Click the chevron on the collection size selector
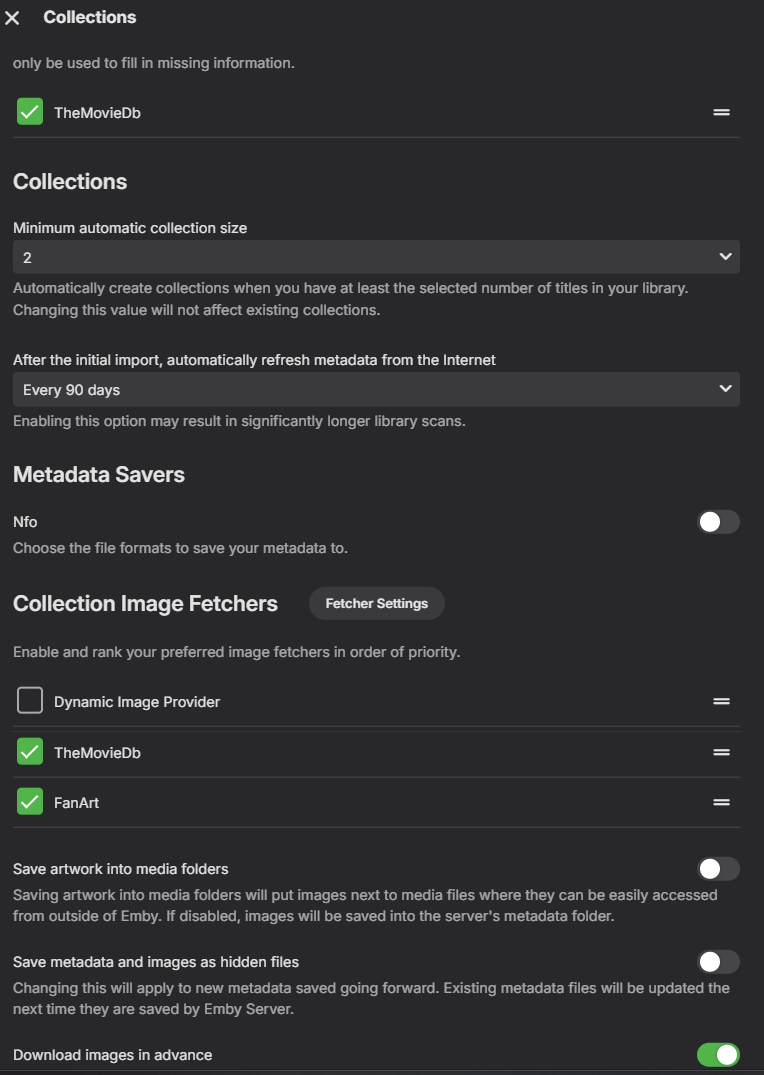The height and width of the screenshot is (1075, 764). 727,257
